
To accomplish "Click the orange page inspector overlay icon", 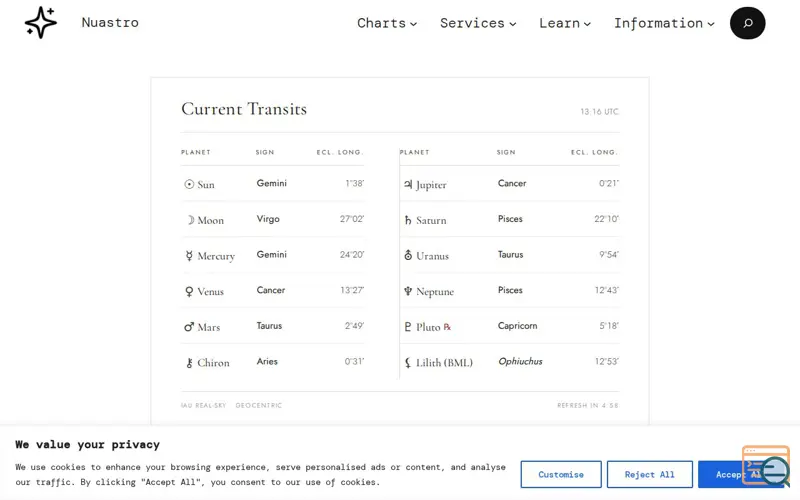I will click(766, 464).
